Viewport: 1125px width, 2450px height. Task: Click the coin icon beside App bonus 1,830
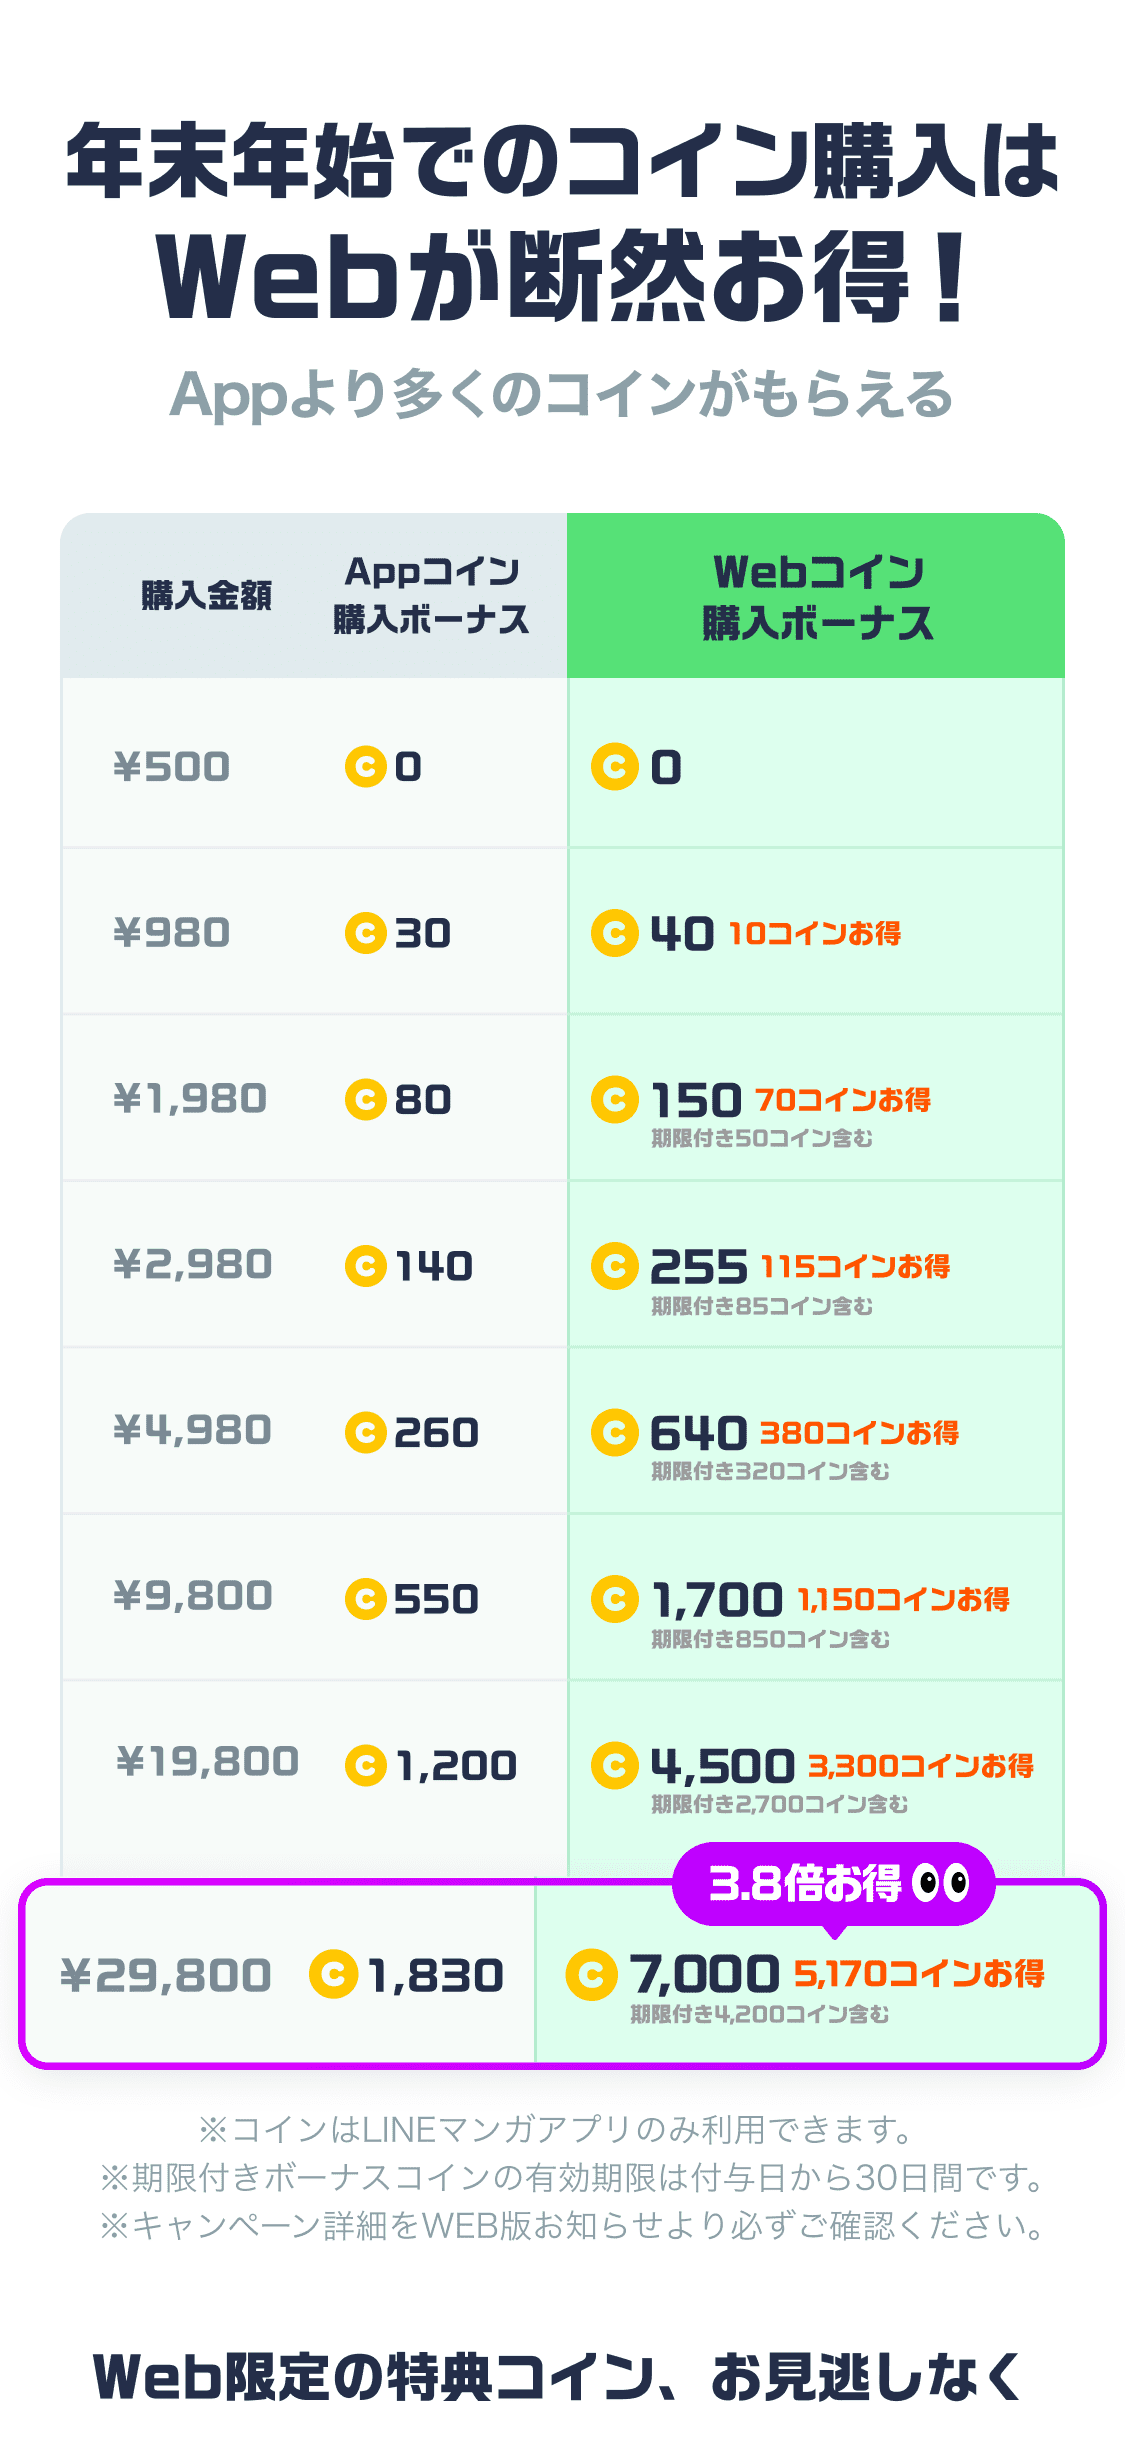pos(334,1975)
